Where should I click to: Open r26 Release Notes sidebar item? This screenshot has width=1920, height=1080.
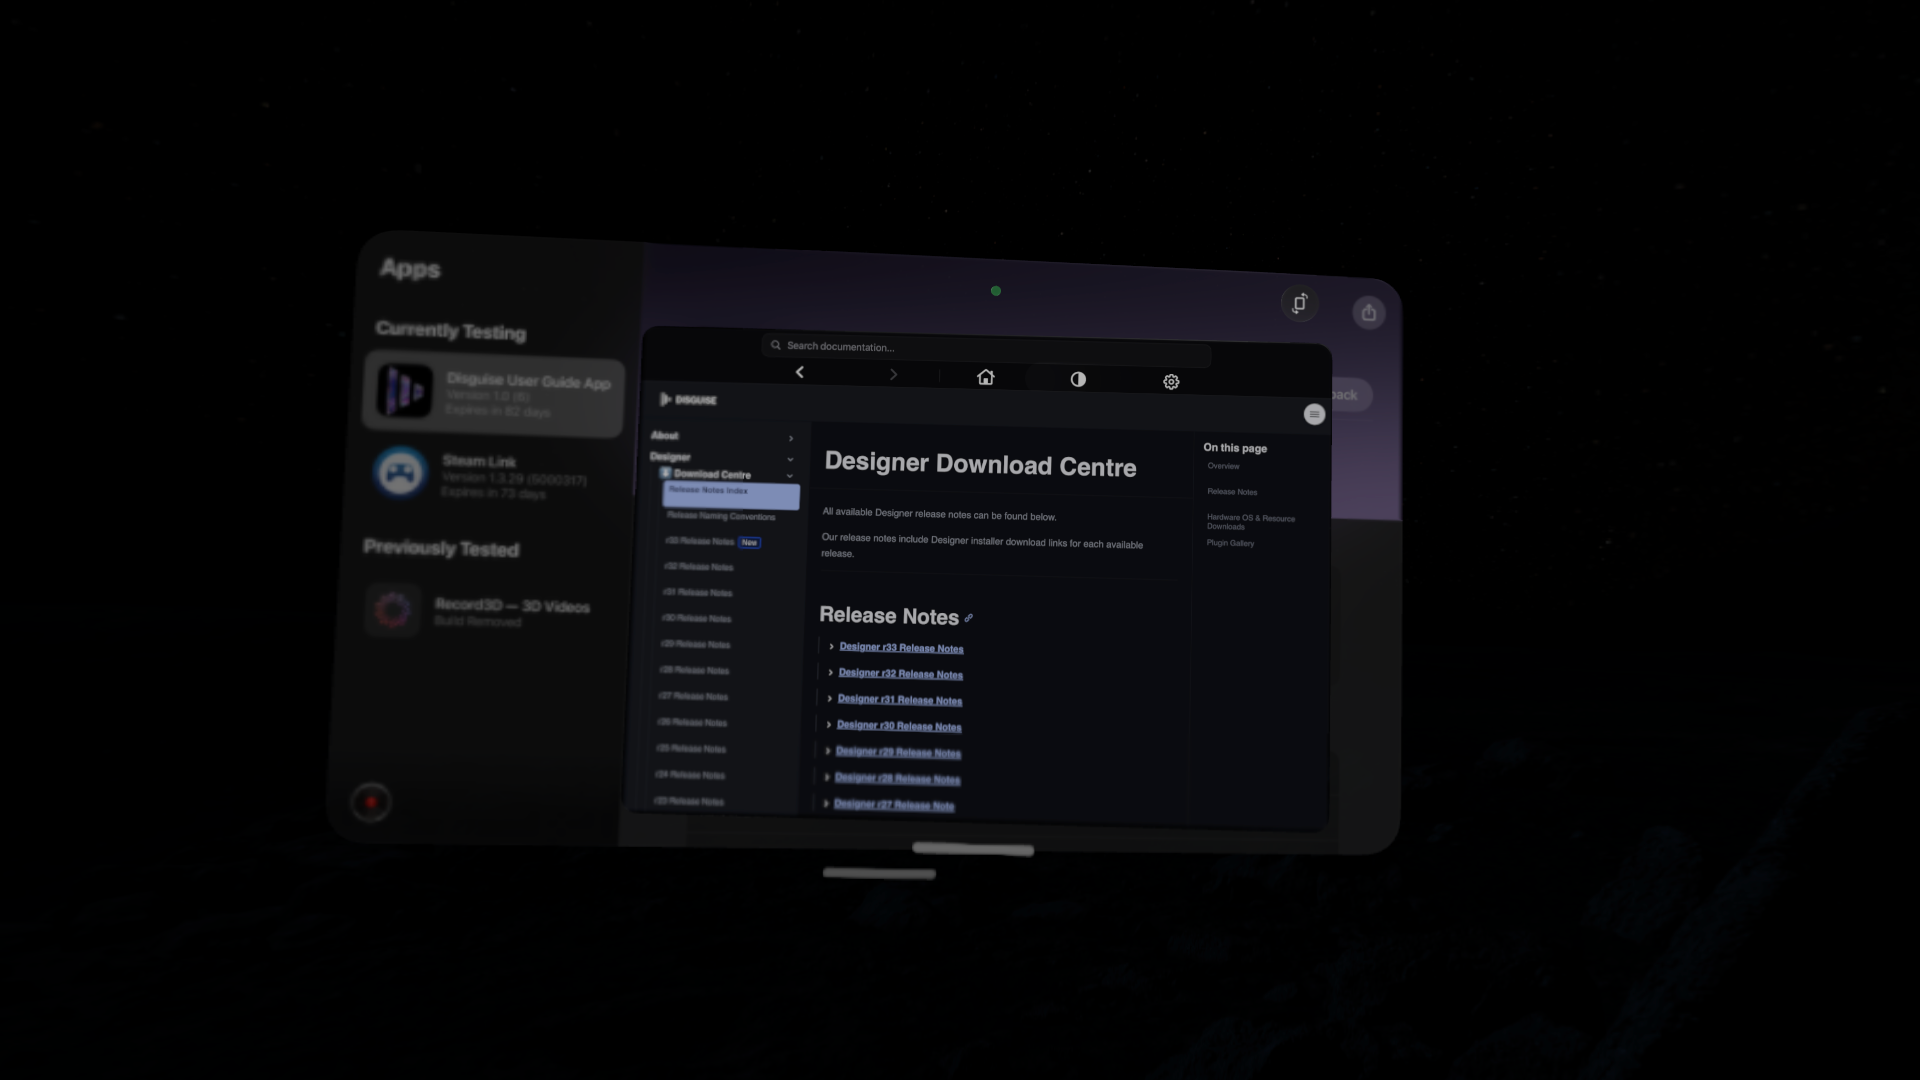[x=691, y=722]
